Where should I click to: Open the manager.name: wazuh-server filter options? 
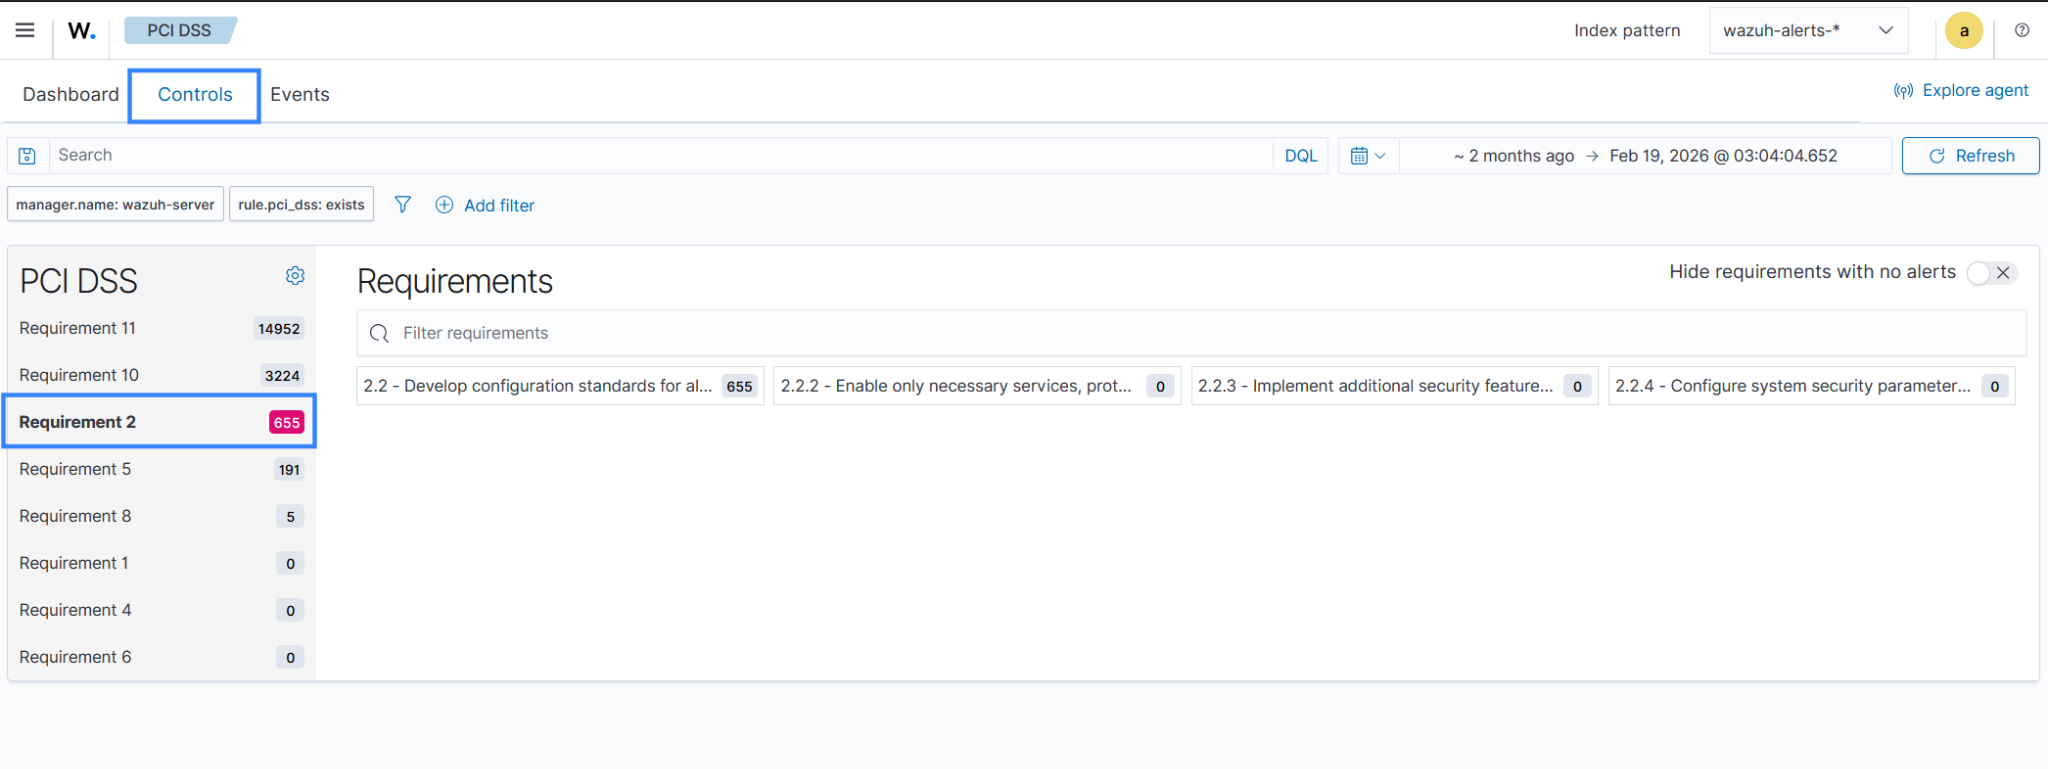pos(115,204)
